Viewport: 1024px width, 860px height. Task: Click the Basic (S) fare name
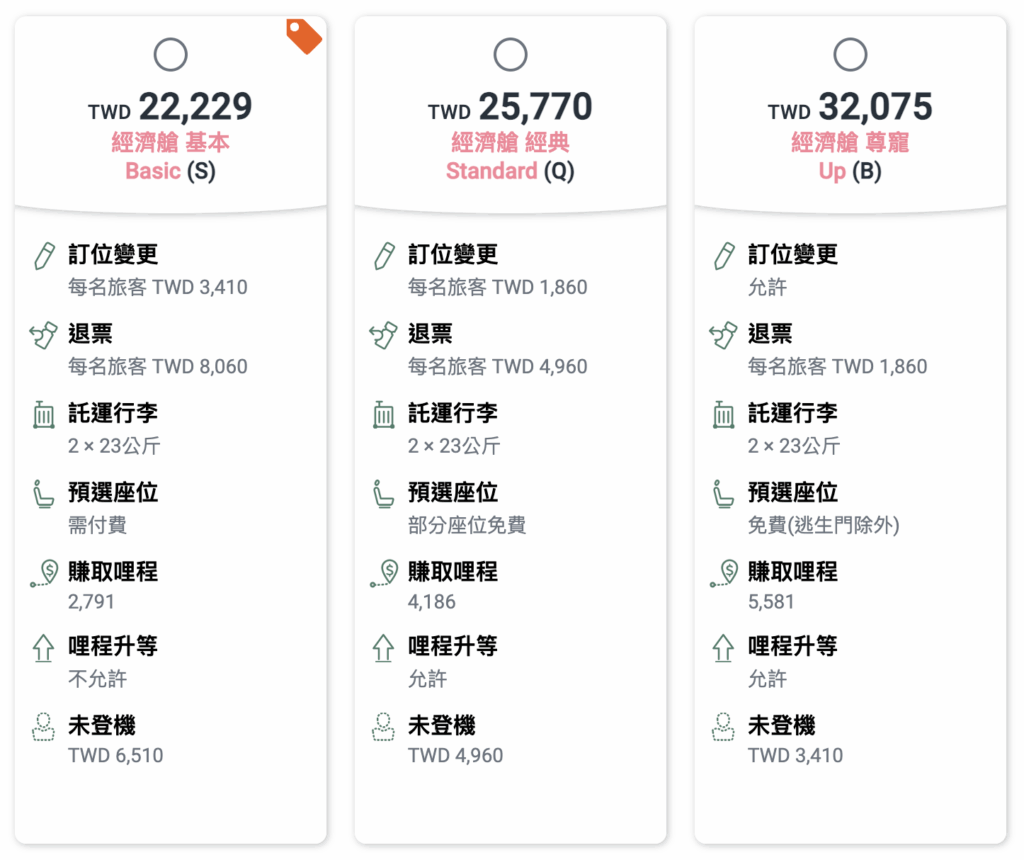coord(170,171)
